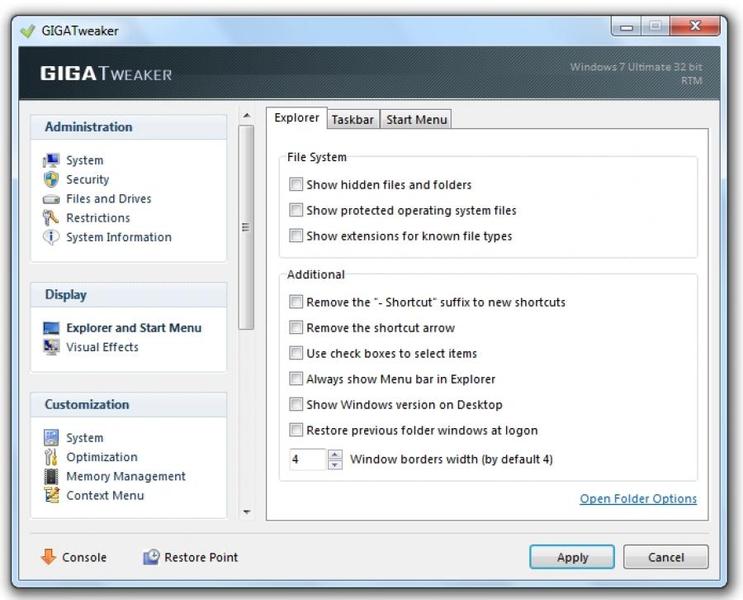Open the Console label link
Viewport: 743px width, 600px height.
(x=84, y=557)
